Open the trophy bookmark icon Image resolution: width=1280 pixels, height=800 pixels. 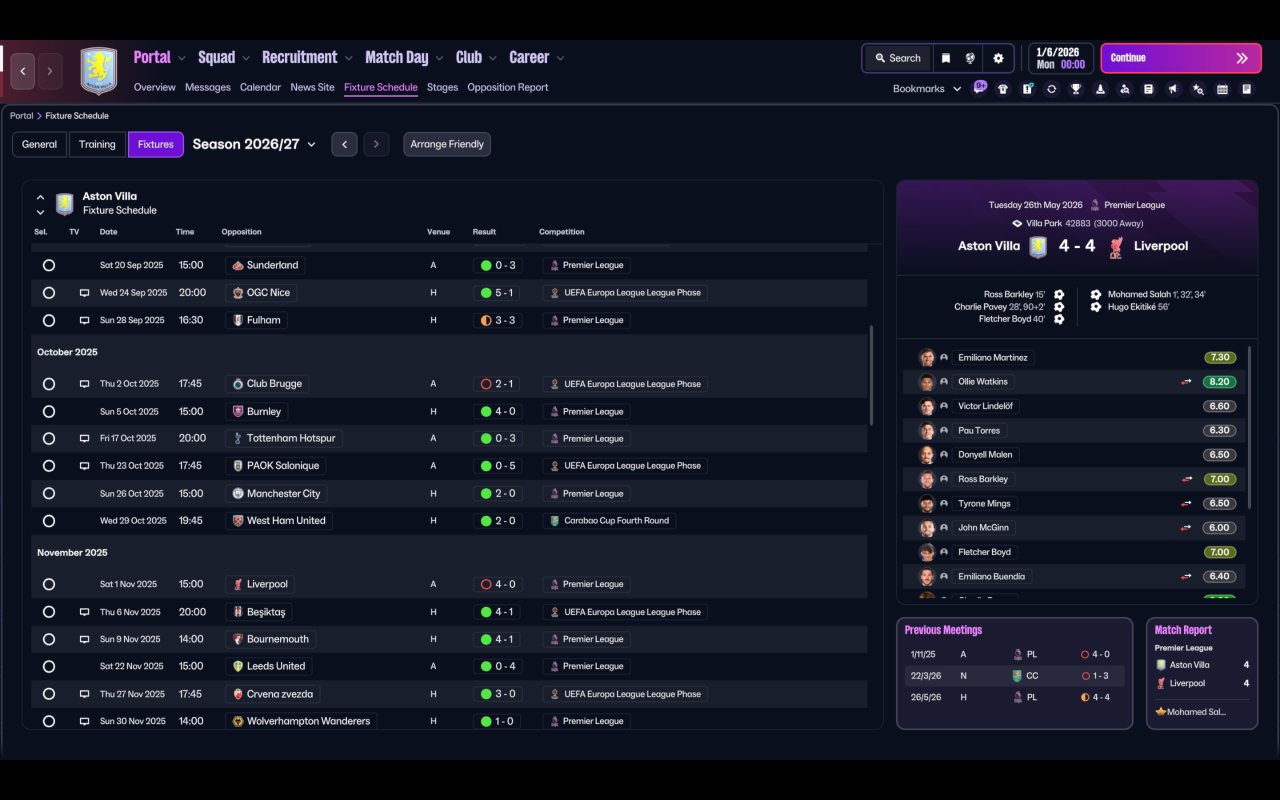(x=1076, y=89)
